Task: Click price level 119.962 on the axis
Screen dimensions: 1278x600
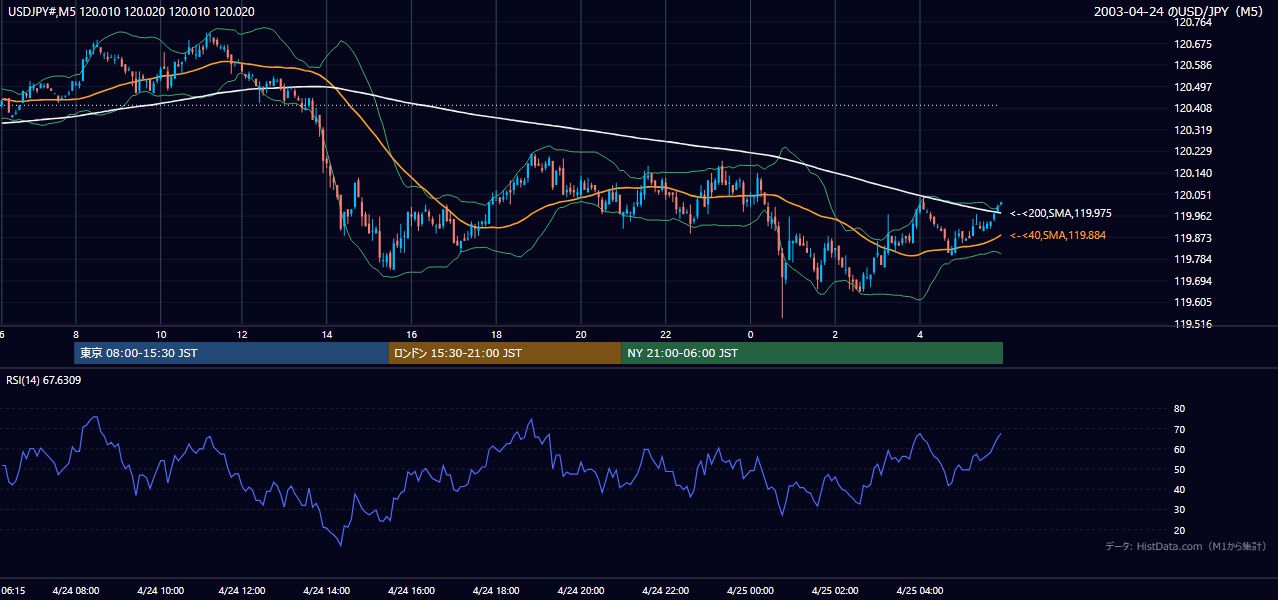Action: [1191, 216]
